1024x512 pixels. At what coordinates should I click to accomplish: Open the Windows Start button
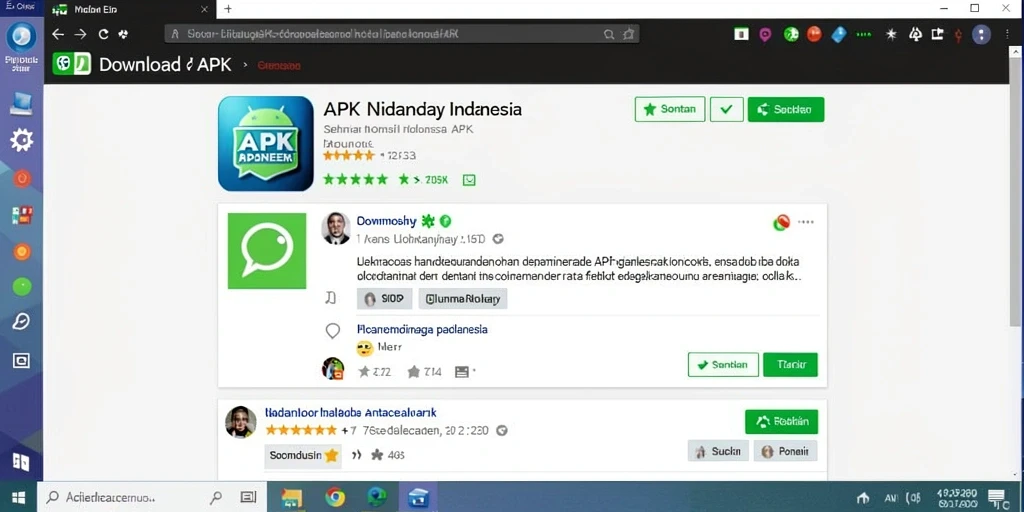click(18, 498)
